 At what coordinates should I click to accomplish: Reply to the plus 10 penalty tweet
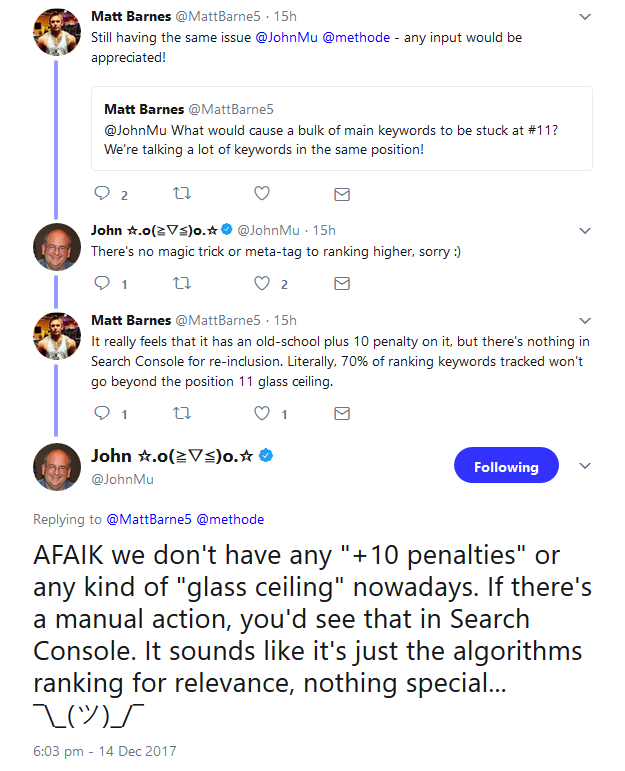coord(102,413)
